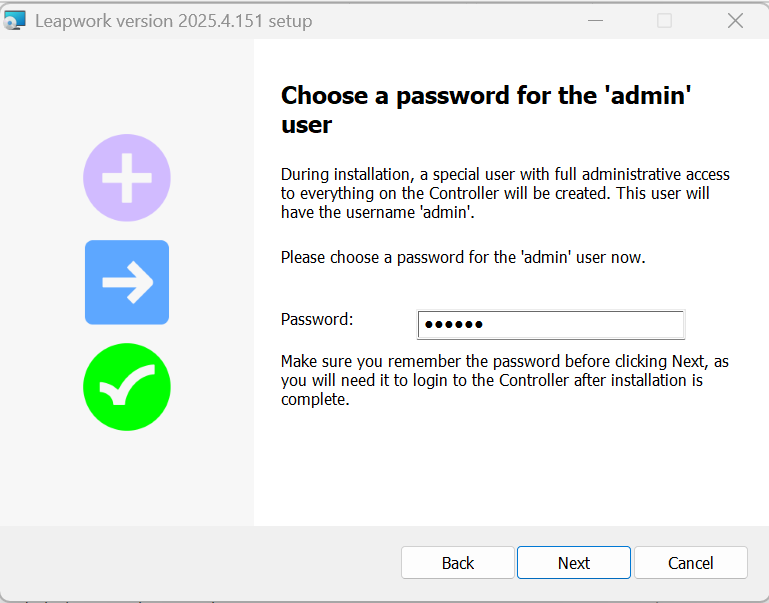The height and width of the screenshot is (603, 769).
Task: Click the 'Make sure you remember' reminder text
Action: (x=505, y=380)
